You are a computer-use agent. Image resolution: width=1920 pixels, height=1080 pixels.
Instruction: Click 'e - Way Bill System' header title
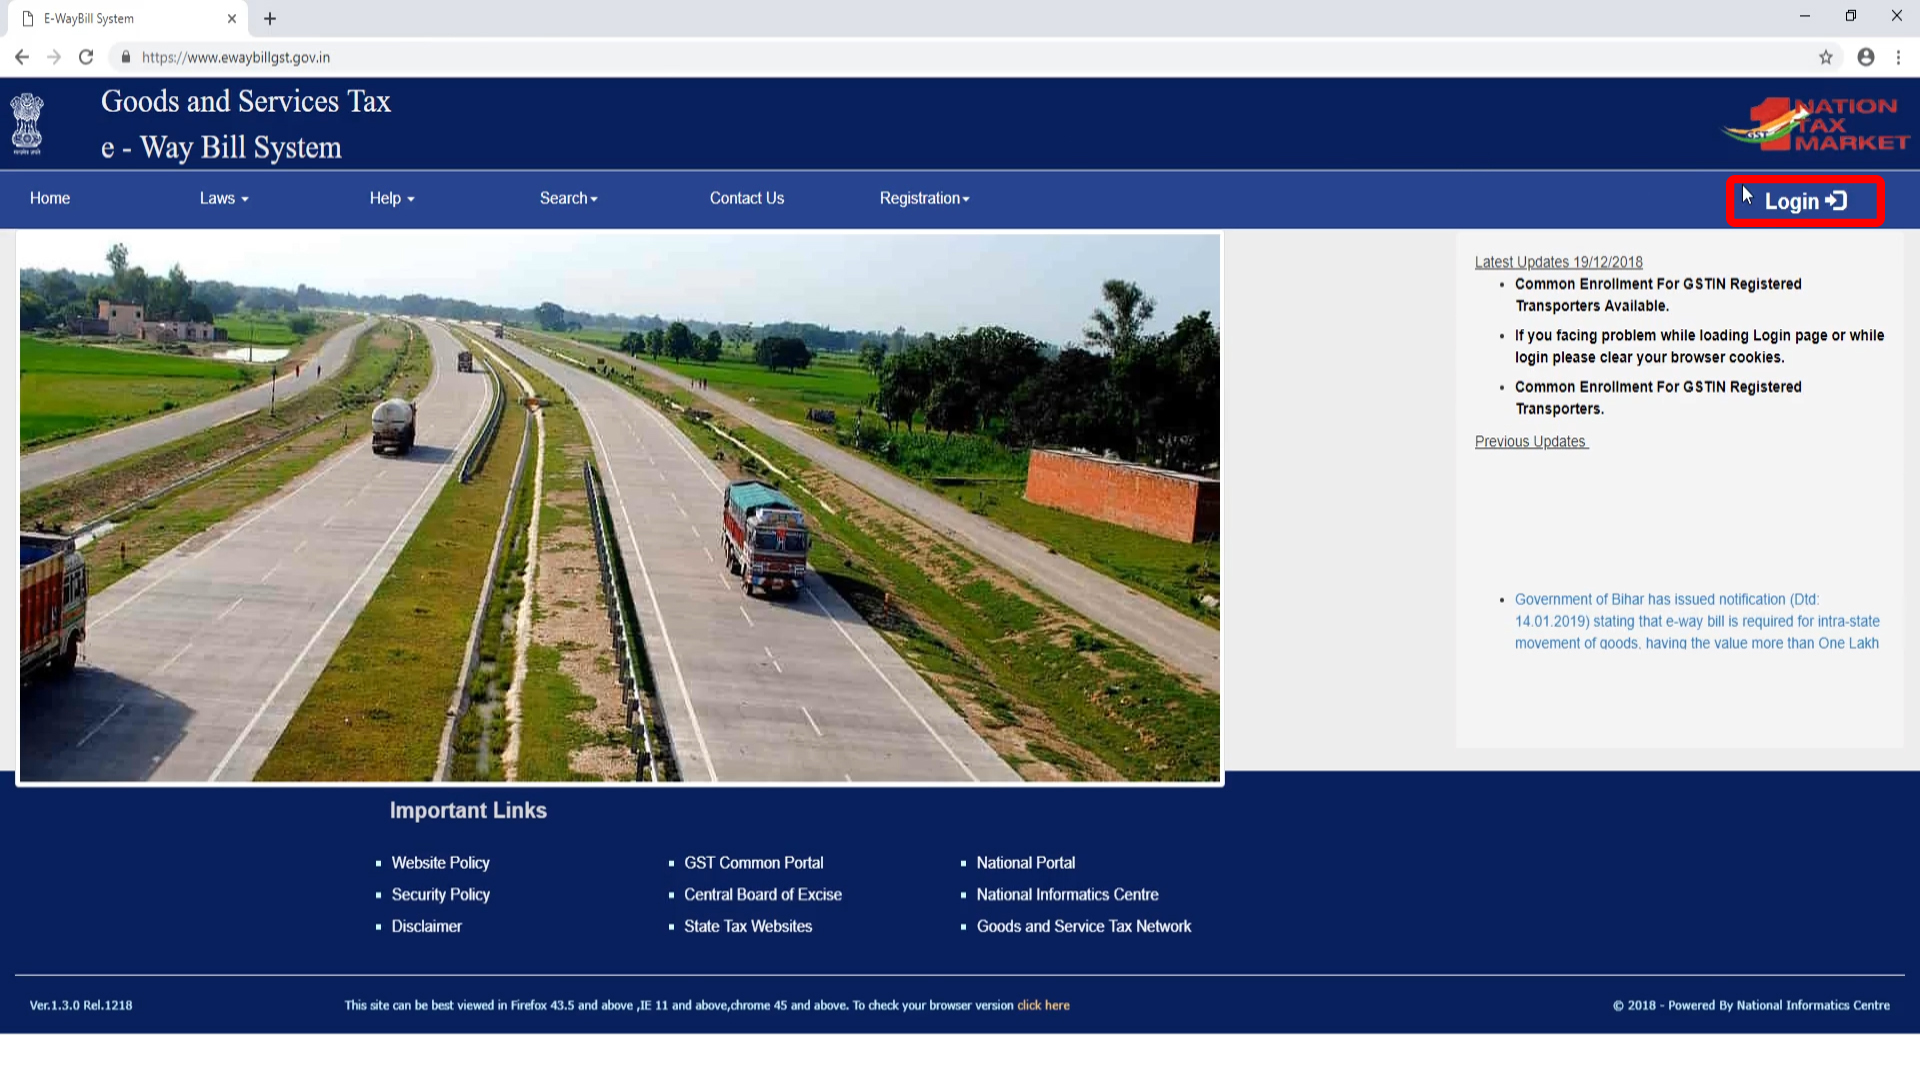(x=221, y=147)
